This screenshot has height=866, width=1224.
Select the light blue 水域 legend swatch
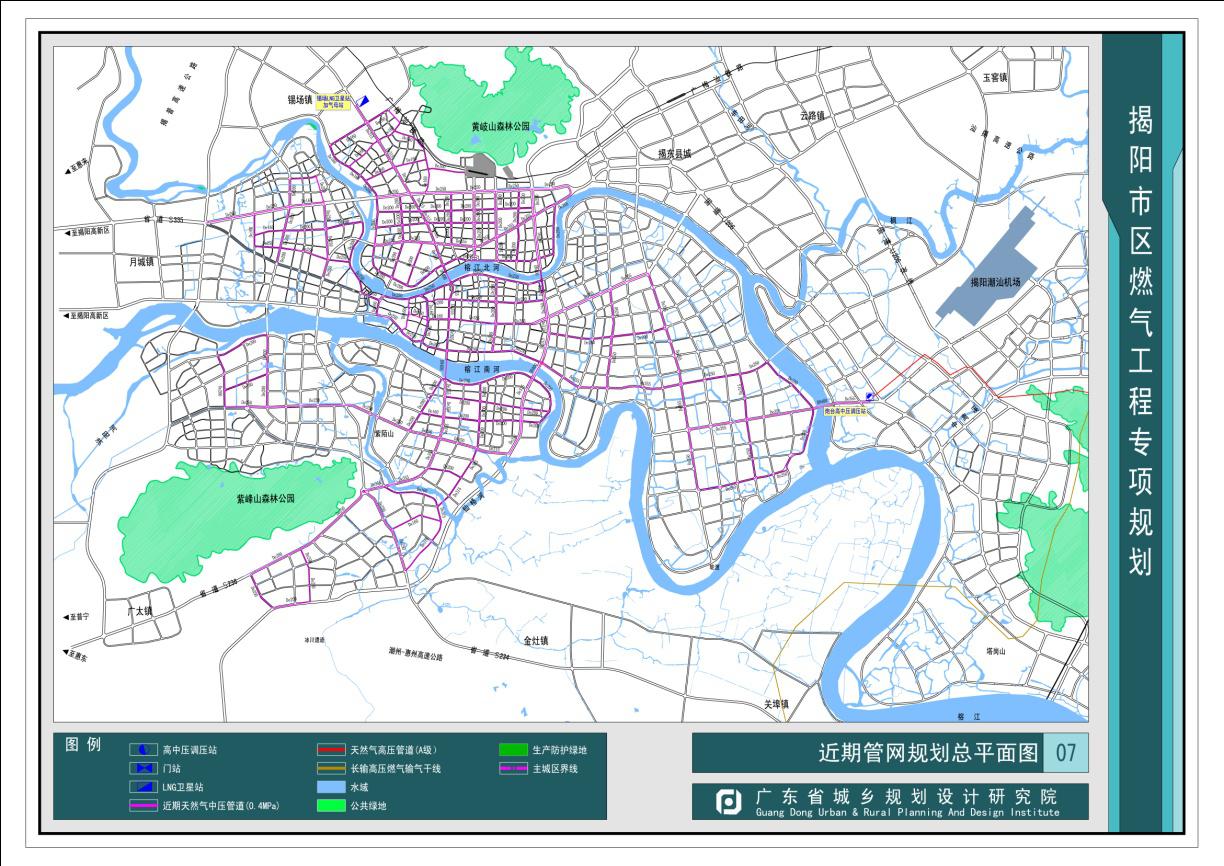(330, 787)
